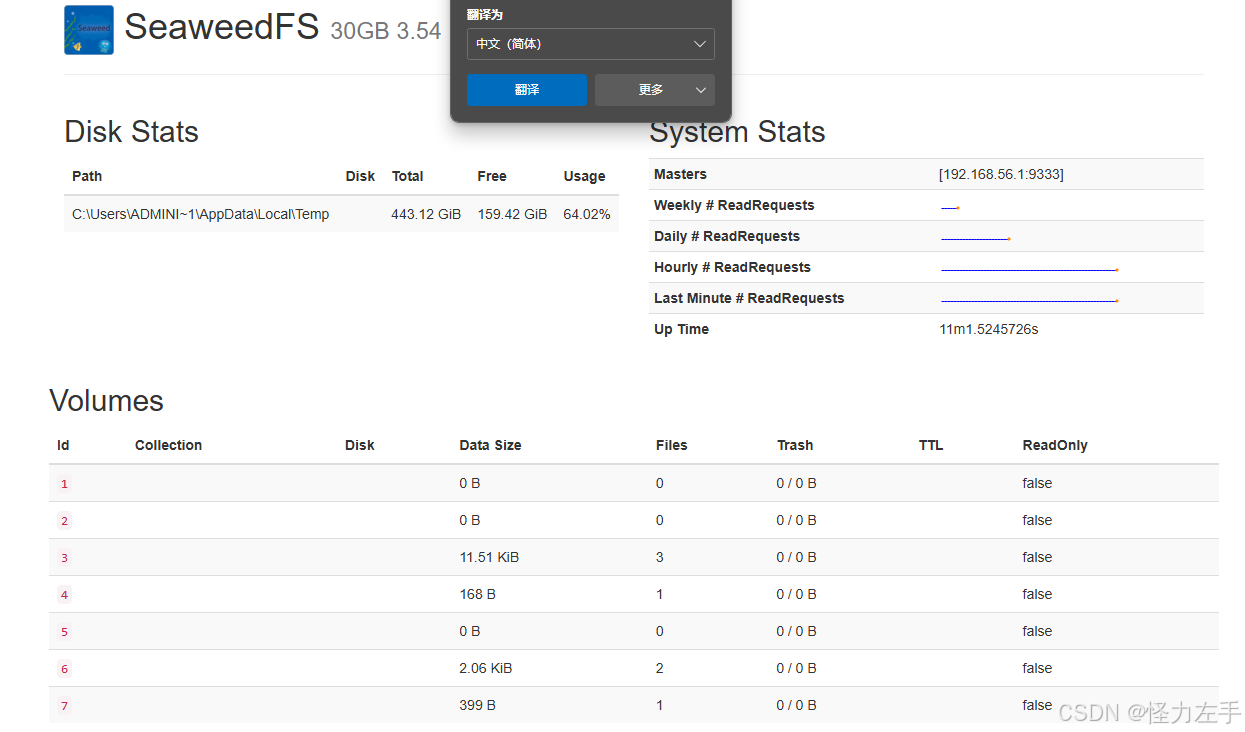Click volume id 4
The width and height of the screenshot is (1245, 732).
(64, 595)
